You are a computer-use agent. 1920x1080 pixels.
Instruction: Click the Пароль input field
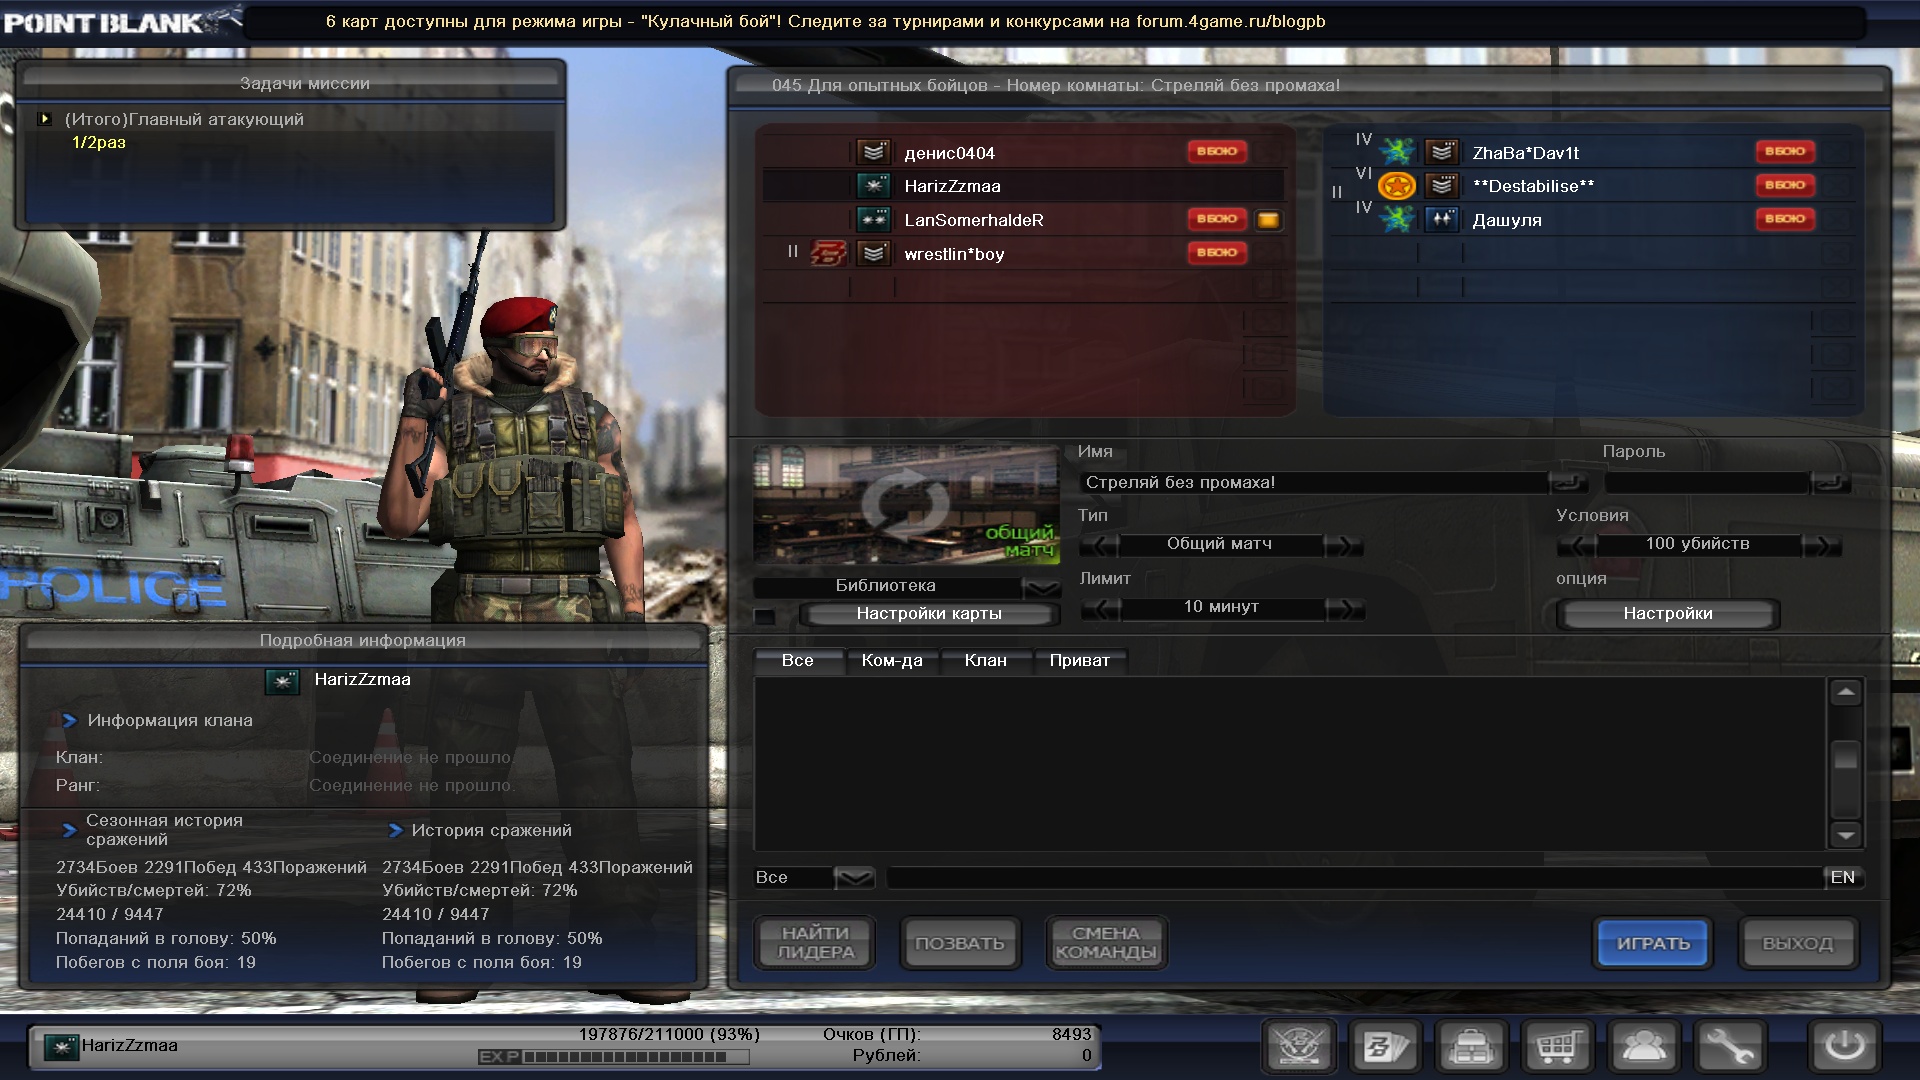[x=1707, y=483]
